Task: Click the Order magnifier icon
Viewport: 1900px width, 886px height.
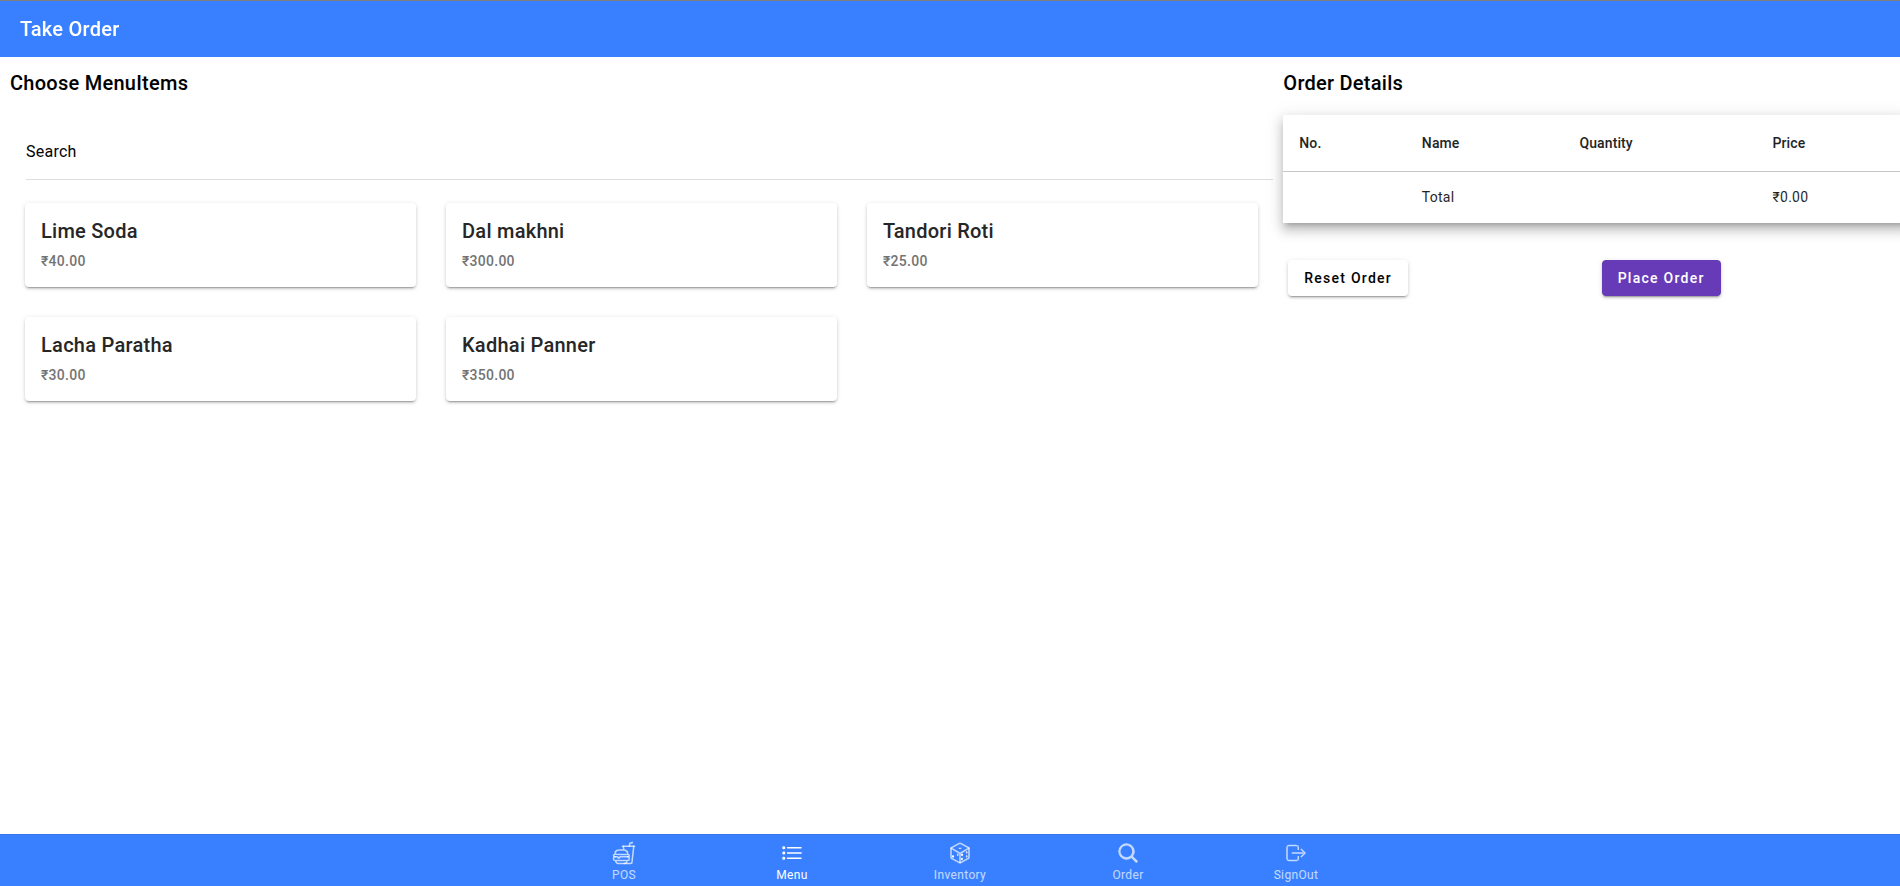Action: pos(1127,853)
